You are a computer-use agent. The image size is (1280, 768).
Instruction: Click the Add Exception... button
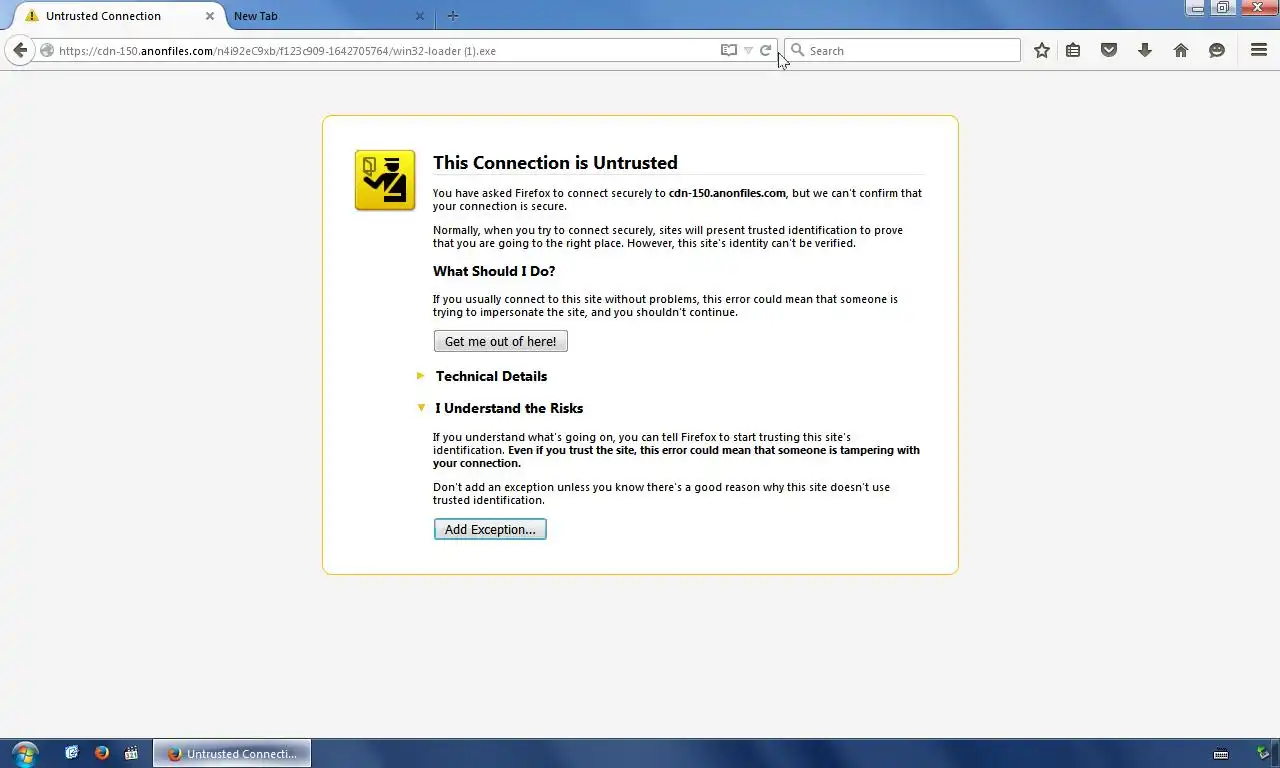(490, 529)
